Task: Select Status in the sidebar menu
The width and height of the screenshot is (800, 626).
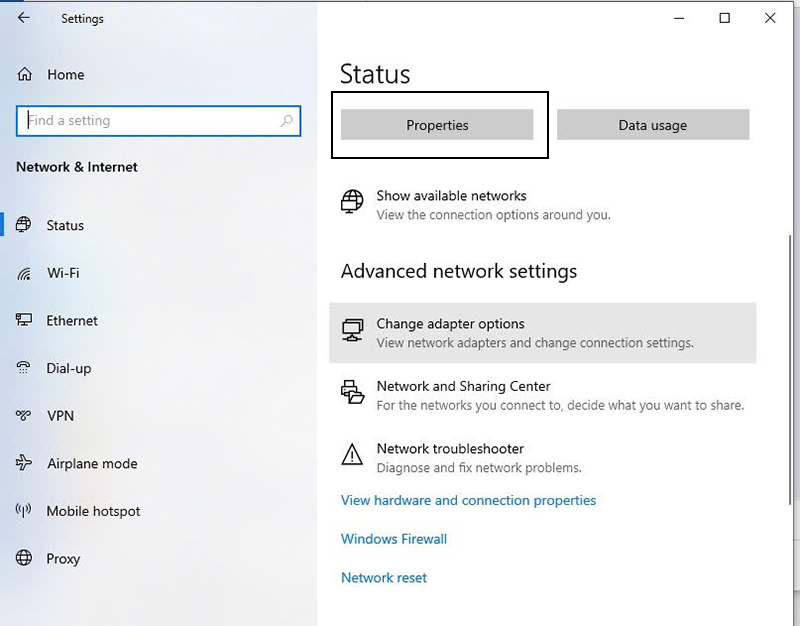Action: click(x=65, y=226)
